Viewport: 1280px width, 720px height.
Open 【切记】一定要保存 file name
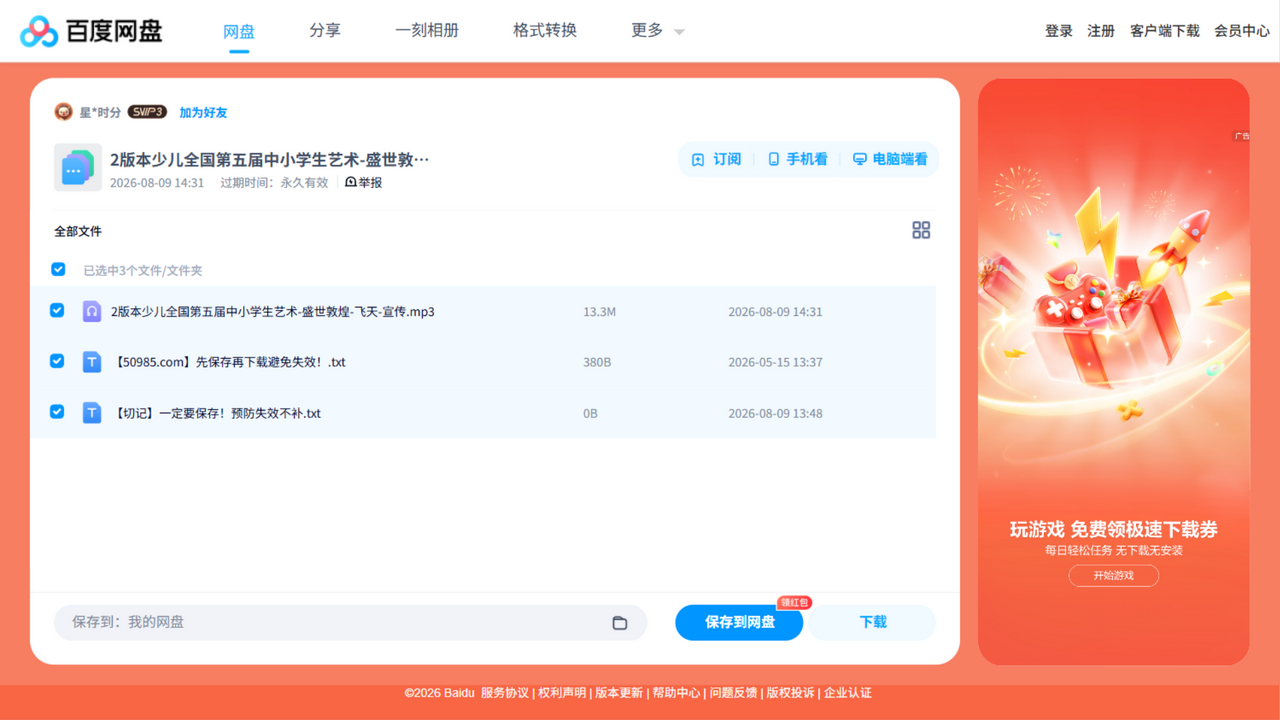point(216,413)
